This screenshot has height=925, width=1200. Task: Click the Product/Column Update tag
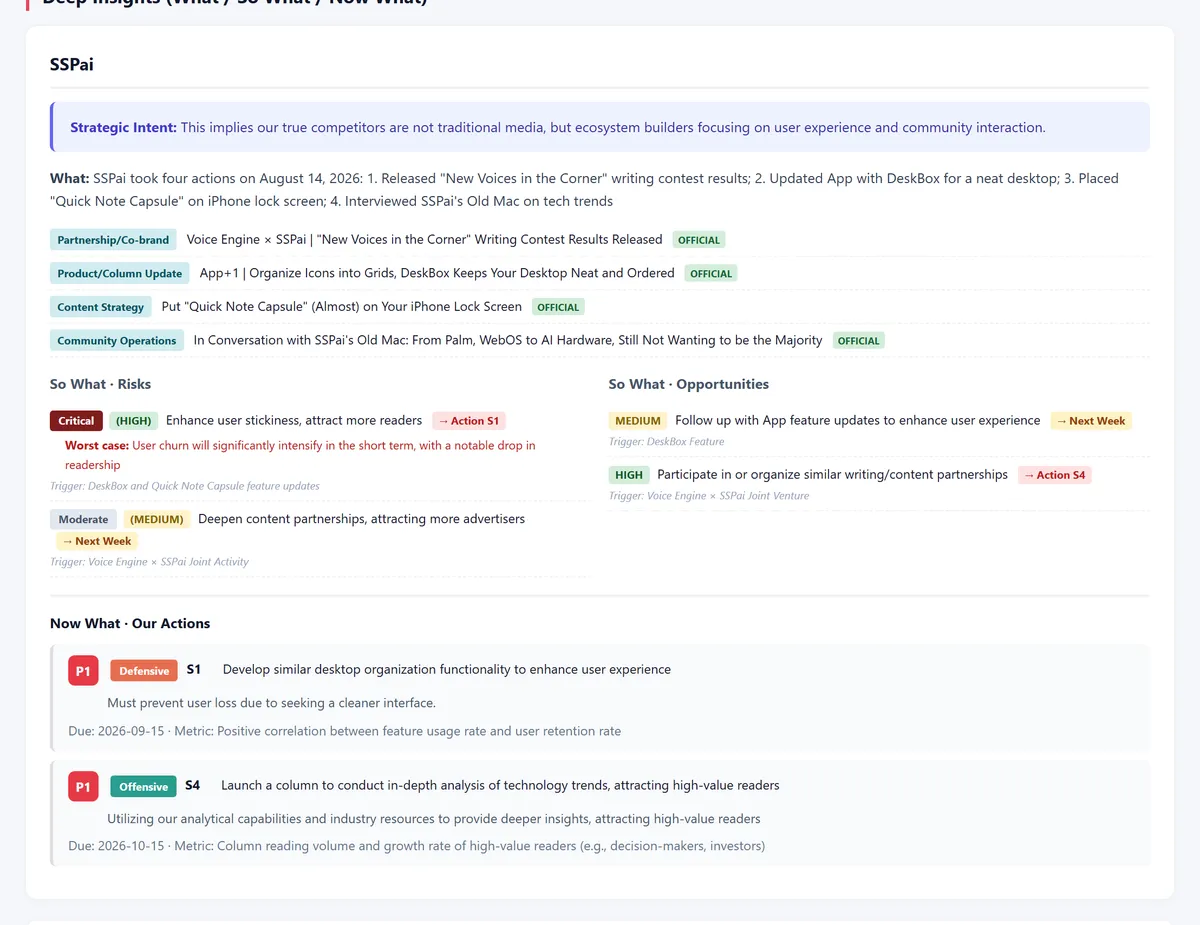(x=120, y=273)
